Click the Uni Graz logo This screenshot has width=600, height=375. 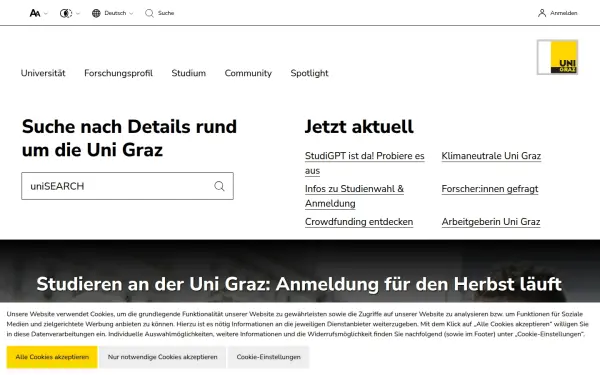(x=558, y=57)
